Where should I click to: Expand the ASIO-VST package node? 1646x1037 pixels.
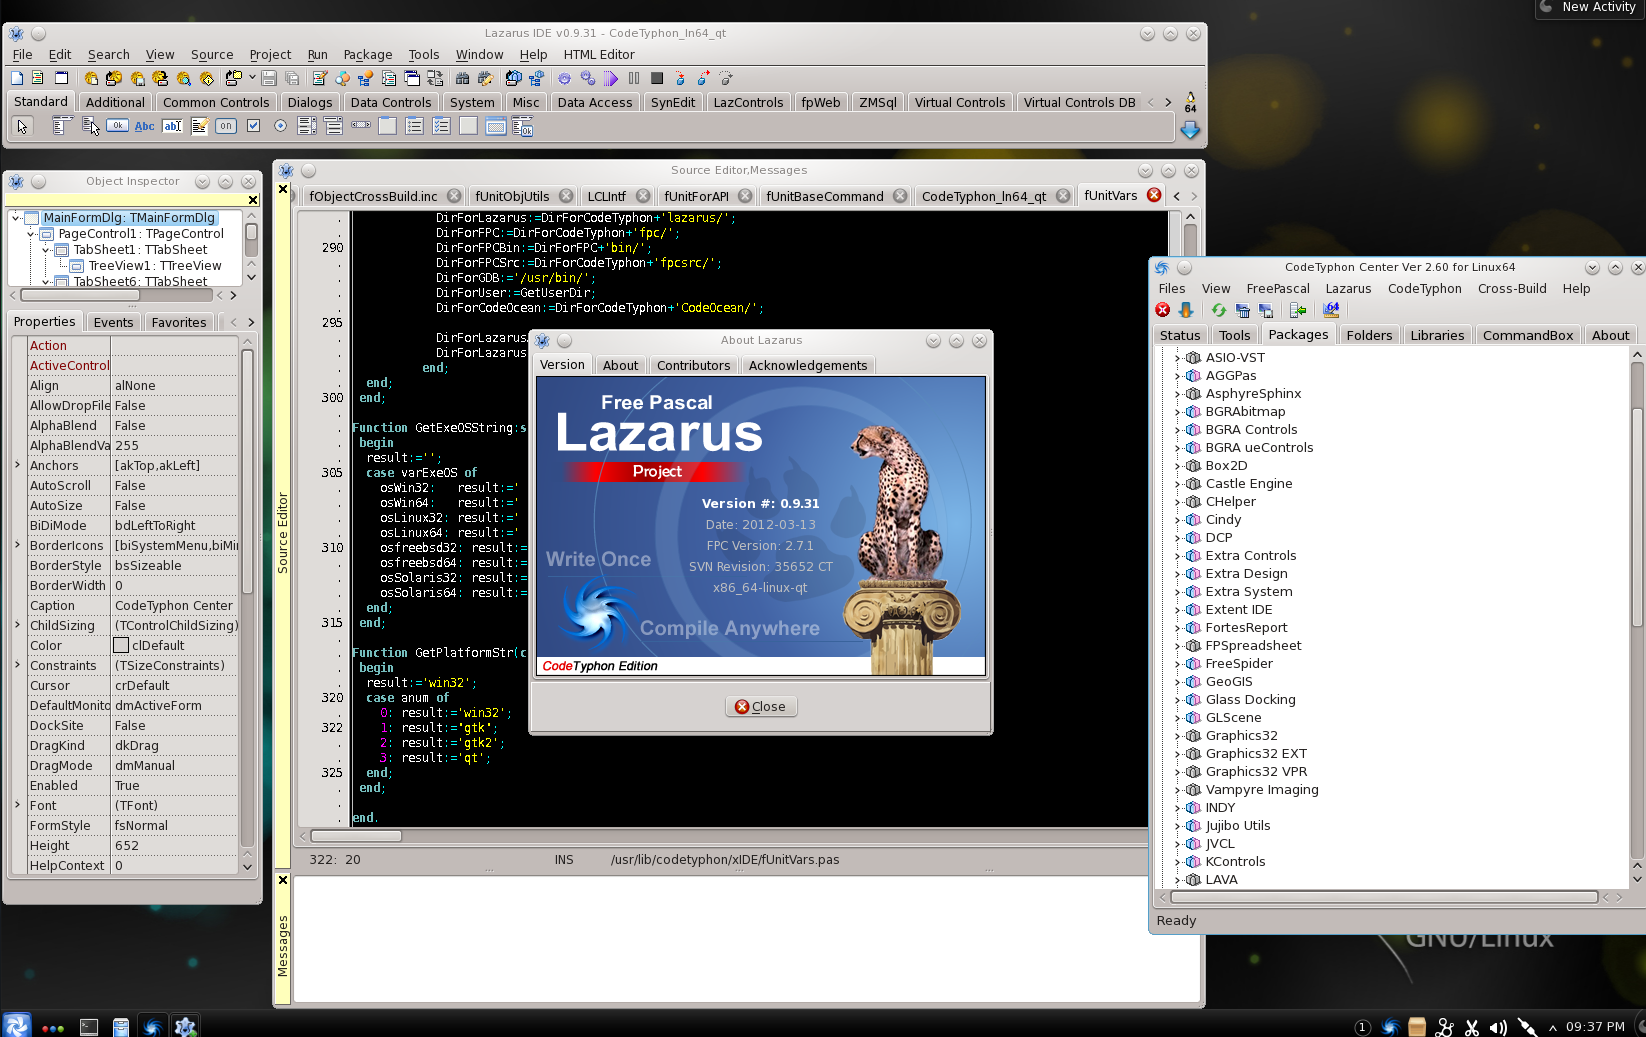coord(1178,358)
